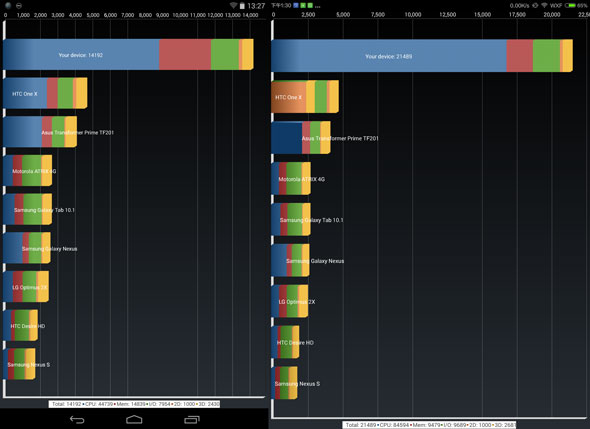The image size is (590, 429).
Task: Select Motorola ATRIX 4G bar in left chart
Action: tap(27, 170)
